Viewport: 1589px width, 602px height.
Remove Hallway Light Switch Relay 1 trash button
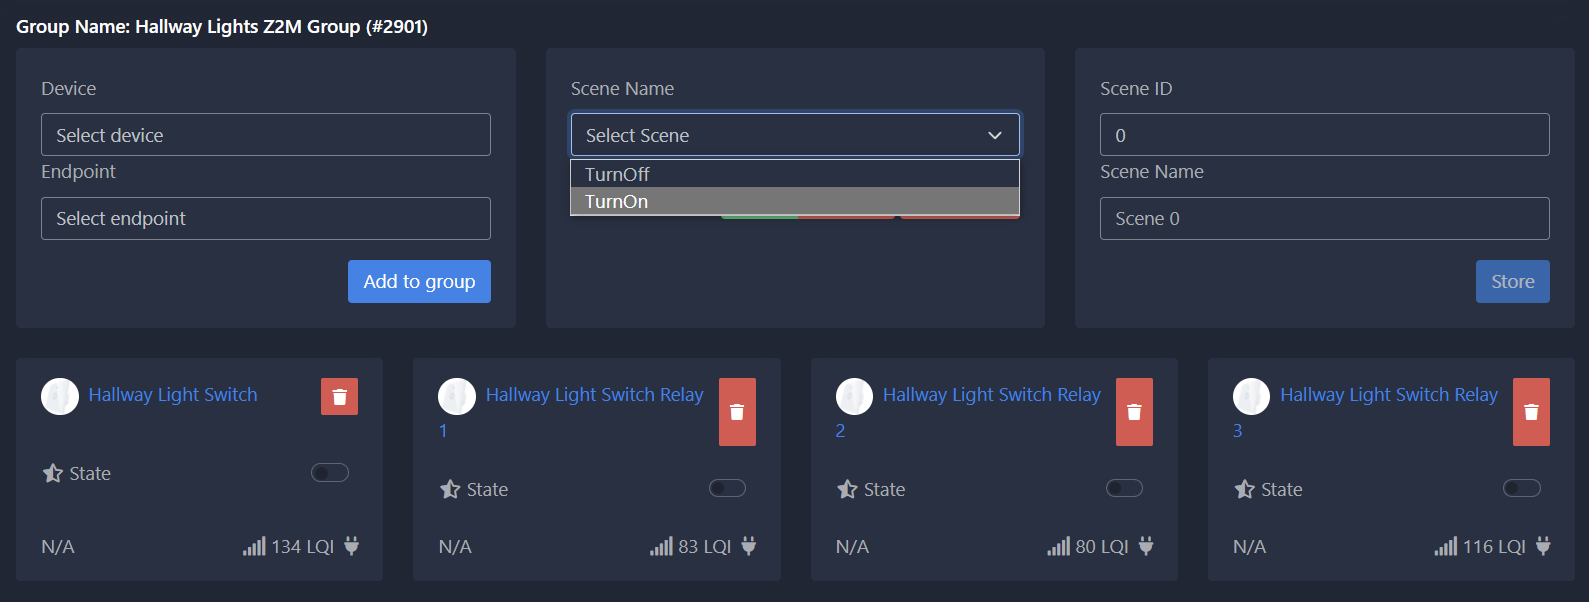(x=737, y=412)
